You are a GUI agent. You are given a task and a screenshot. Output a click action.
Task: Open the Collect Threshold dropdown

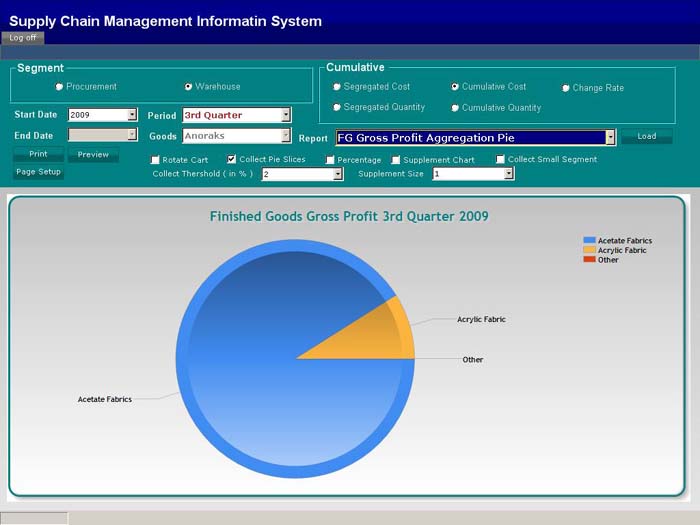(x=338, y=174)
